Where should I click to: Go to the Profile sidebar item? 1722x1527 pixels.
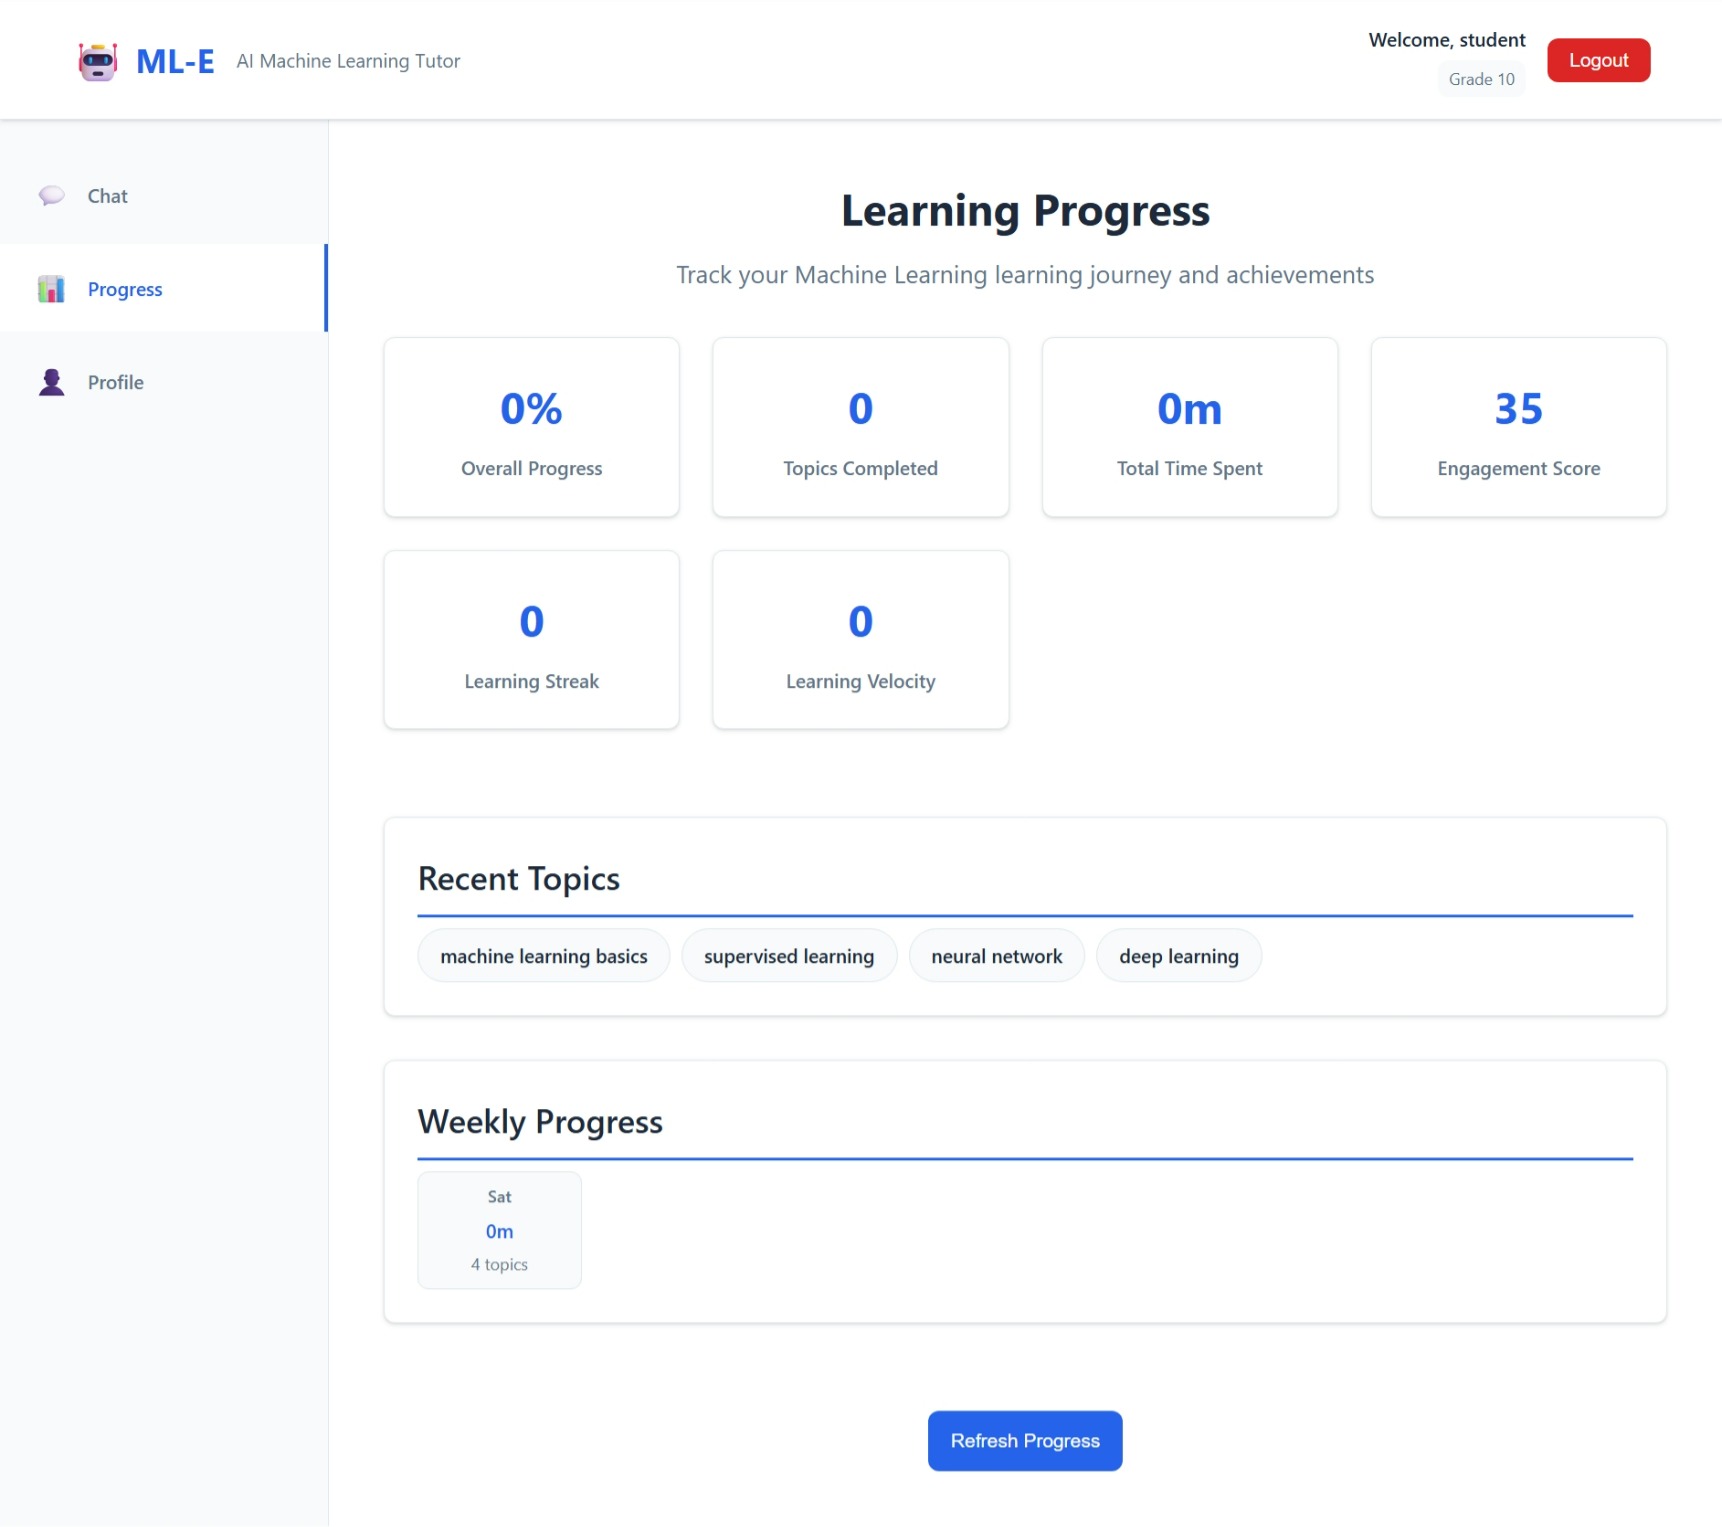(164, 382)
